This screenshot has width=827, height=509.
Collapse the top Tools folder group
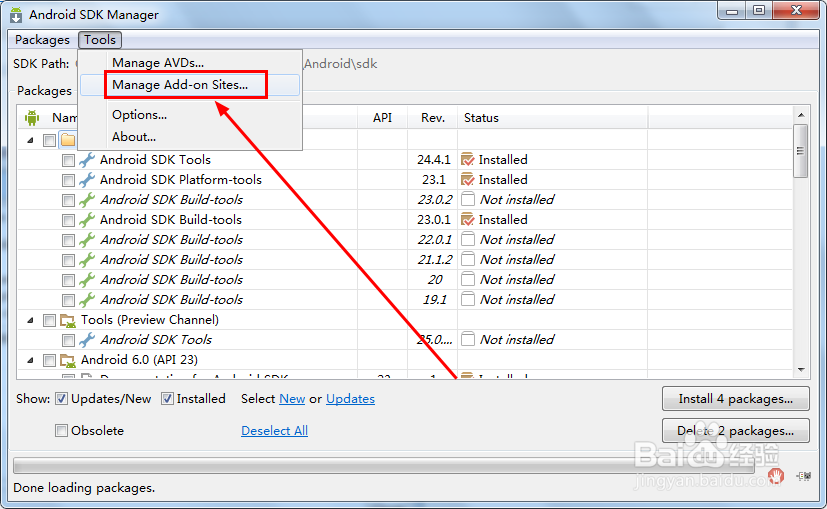[31, 140]
